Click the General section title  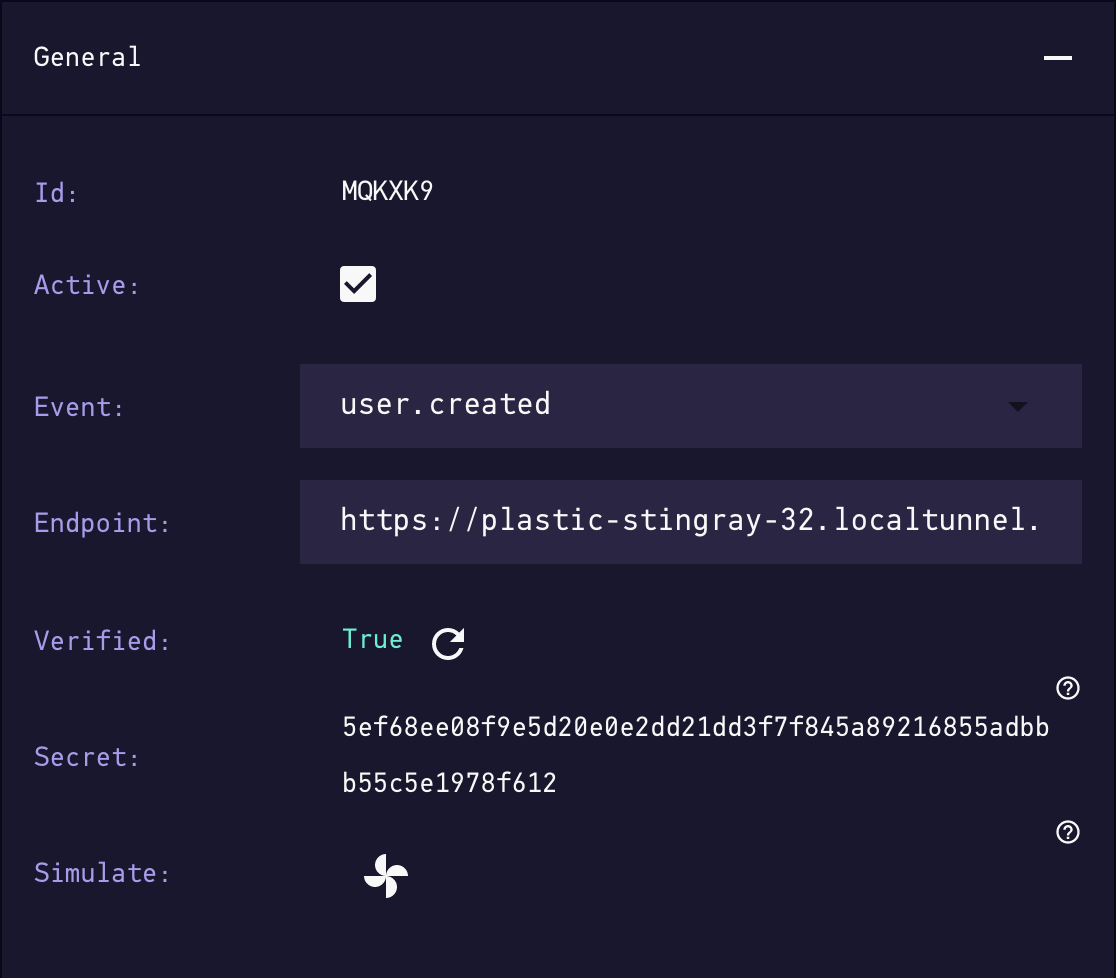87,57
